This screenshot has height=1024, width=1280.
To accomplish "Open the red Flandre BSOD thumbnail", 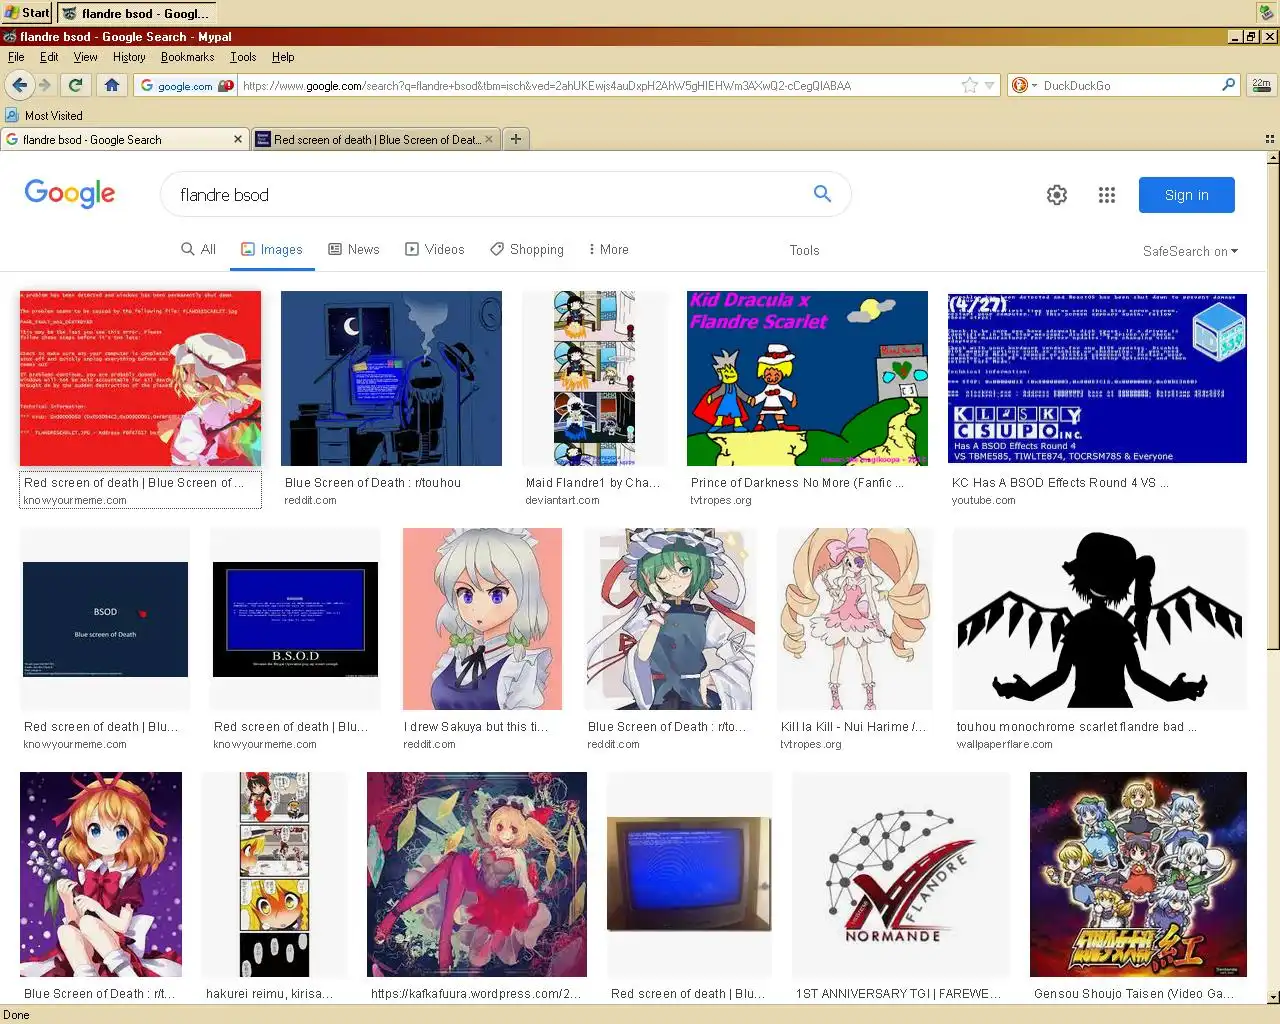I will point(141,378).
